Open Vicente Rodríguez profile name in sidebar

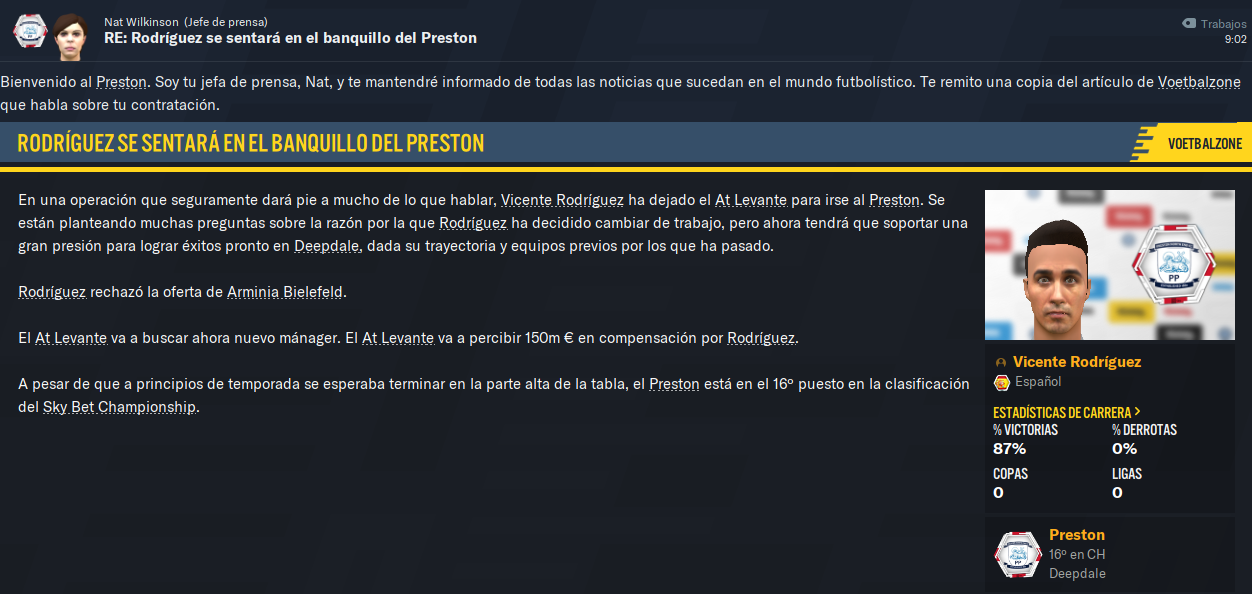[1077, 362]
